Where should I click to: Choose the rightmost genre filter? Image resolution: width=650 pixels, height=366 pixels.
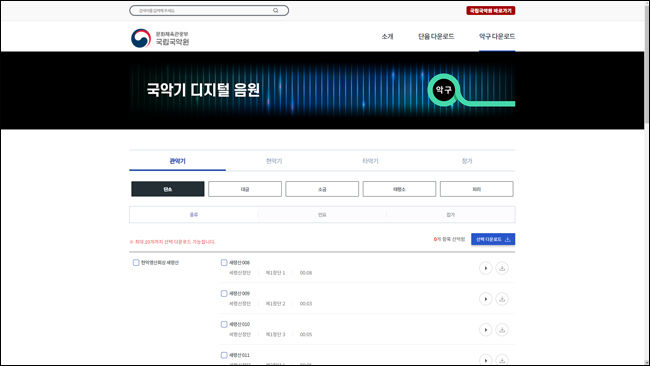point(451,215)
